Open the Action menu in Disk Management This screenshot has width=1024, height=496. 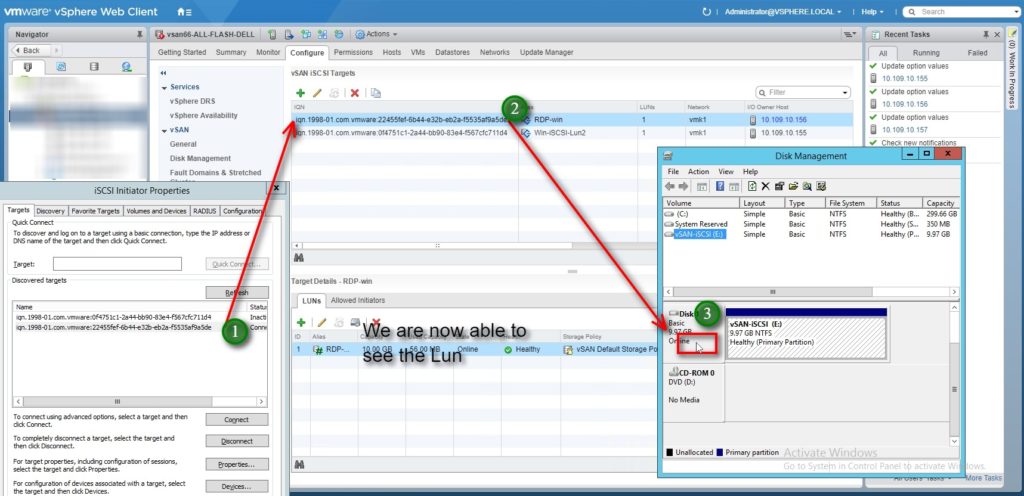pyautogui.click(x=698, y=171)
